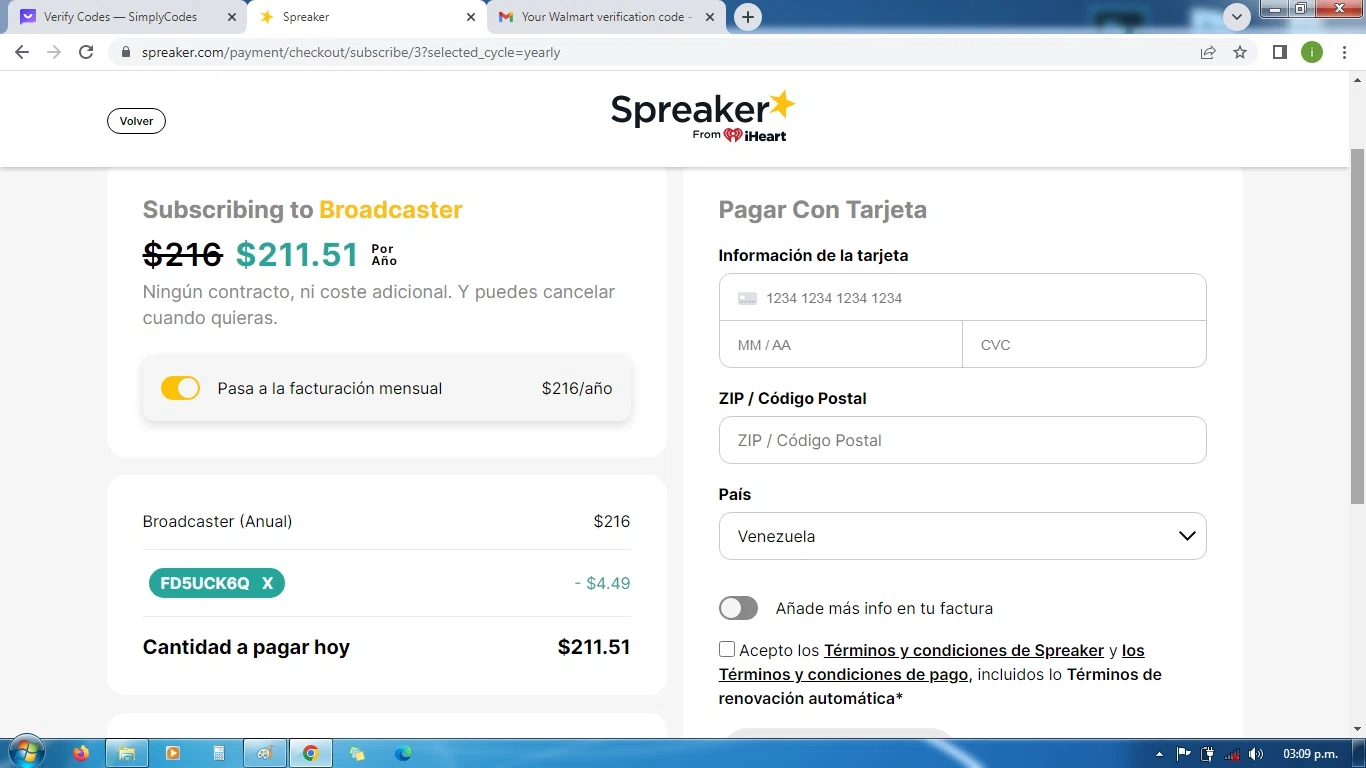1366x768 pixels.
Task: Reload the Spreaker checkout page
Action: (x=86, y=52)
